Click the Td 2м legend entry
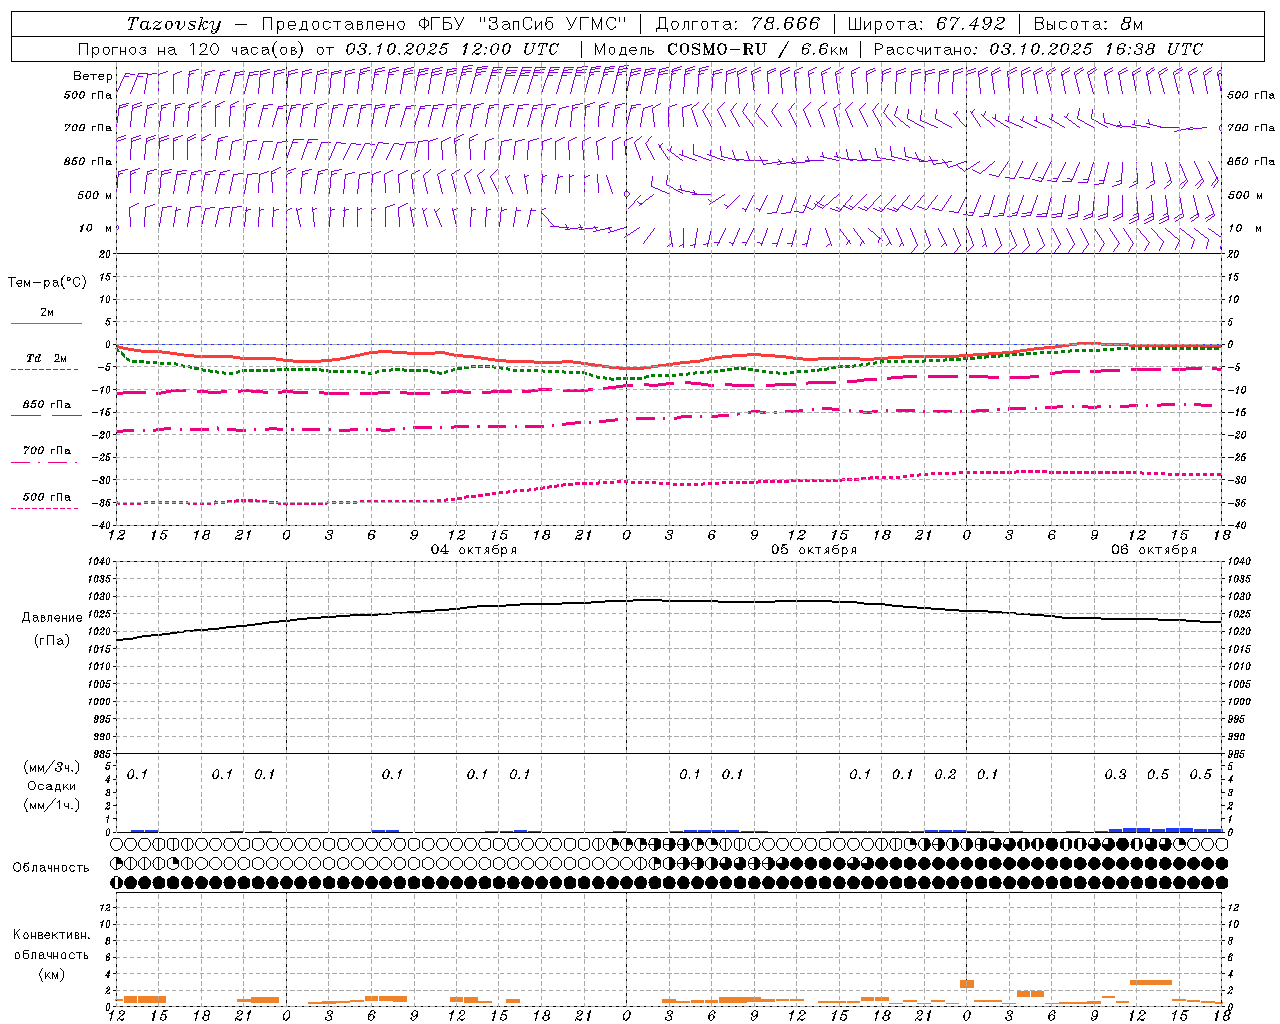The width and height of the screenshot is (1280, 1024). tap(47, 358)
